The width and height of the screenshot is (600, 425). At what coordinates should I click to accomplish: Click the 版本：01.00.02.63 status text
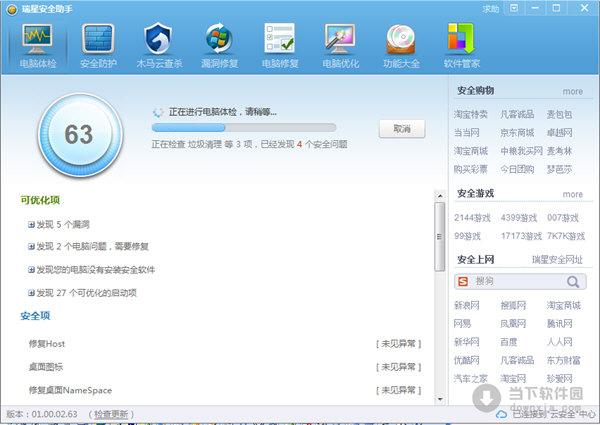point(42,414)
